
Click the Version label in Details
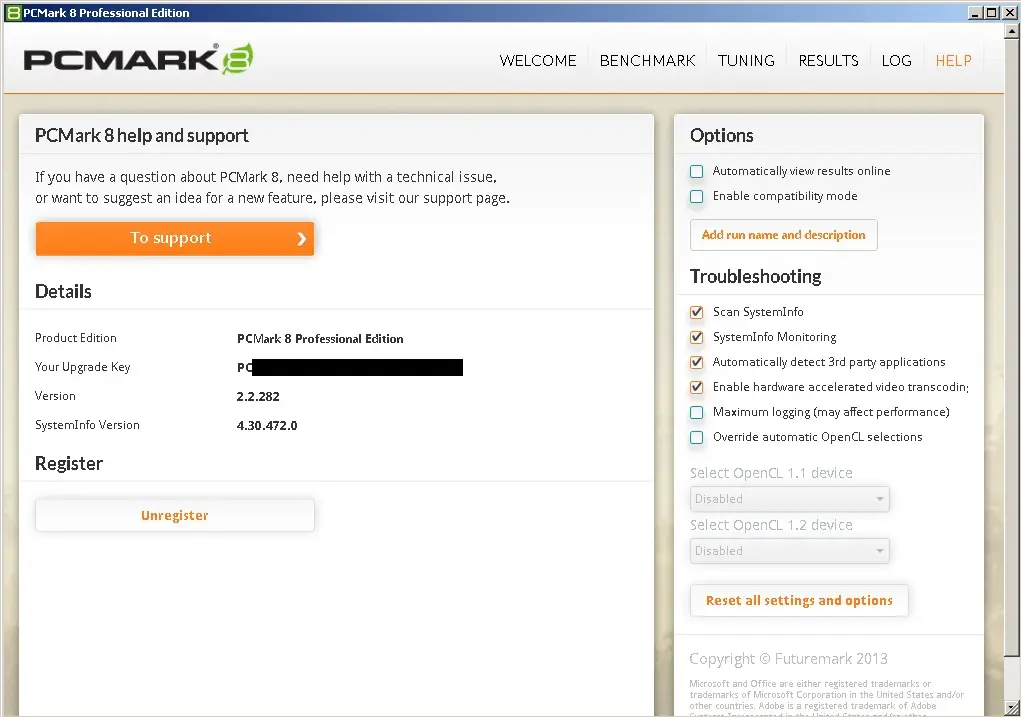point(55,396)
